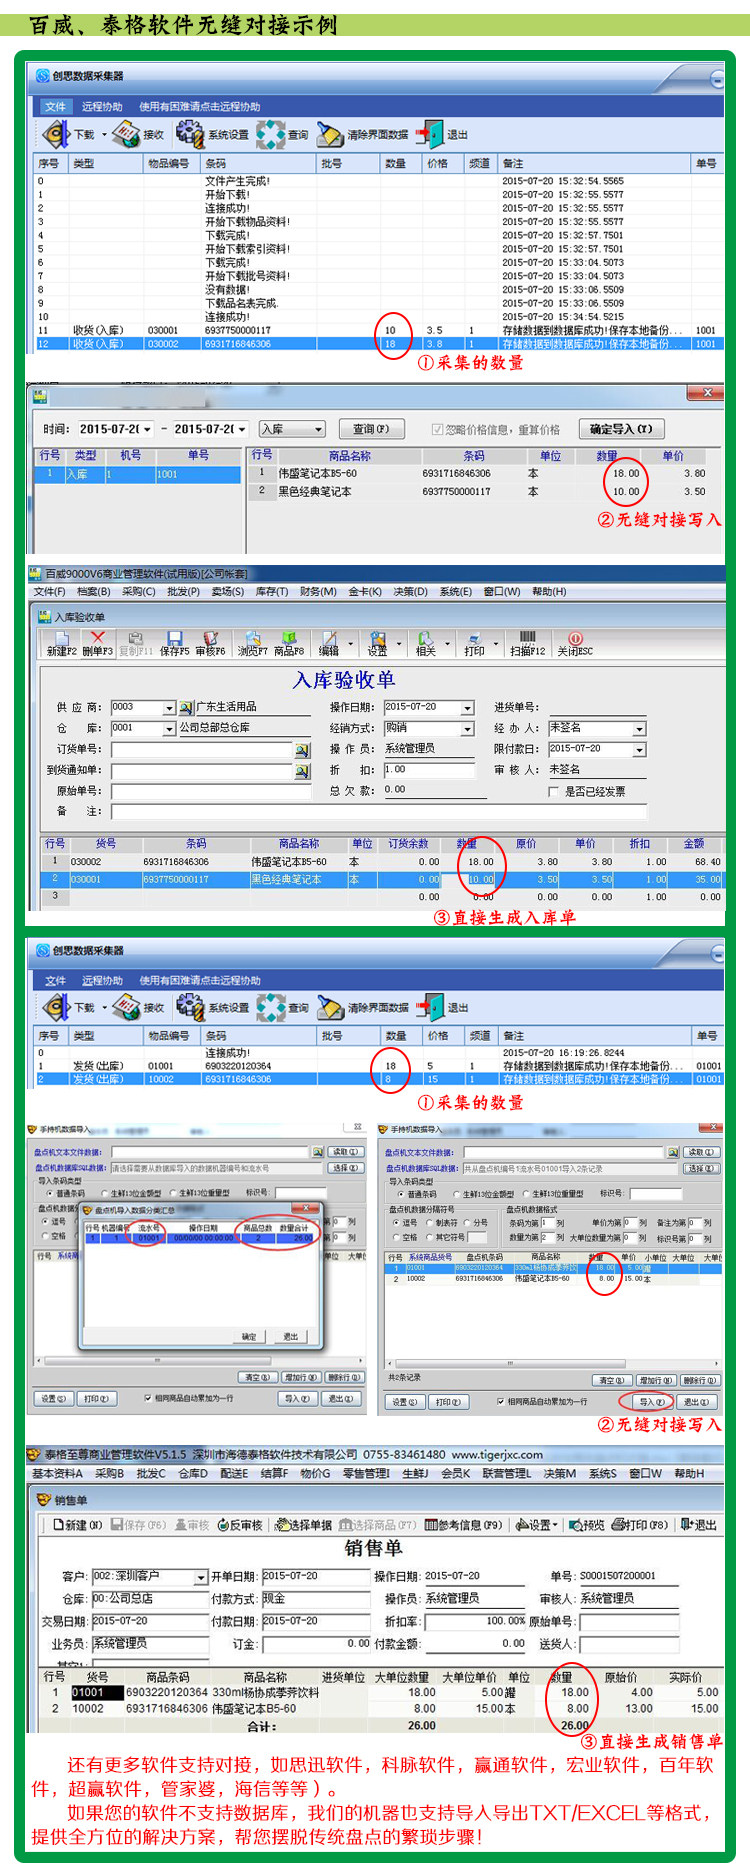Open 财务(M) menu in 百威9000V6
Viewport: 750px width, 1873px height.
(x=318, y=592)
